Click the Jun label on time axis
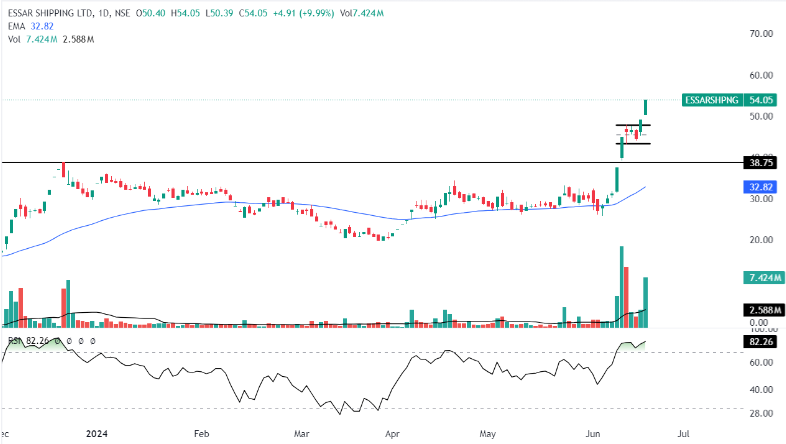The height and width of the screenshot is (444, 786). tap(591, 435)
